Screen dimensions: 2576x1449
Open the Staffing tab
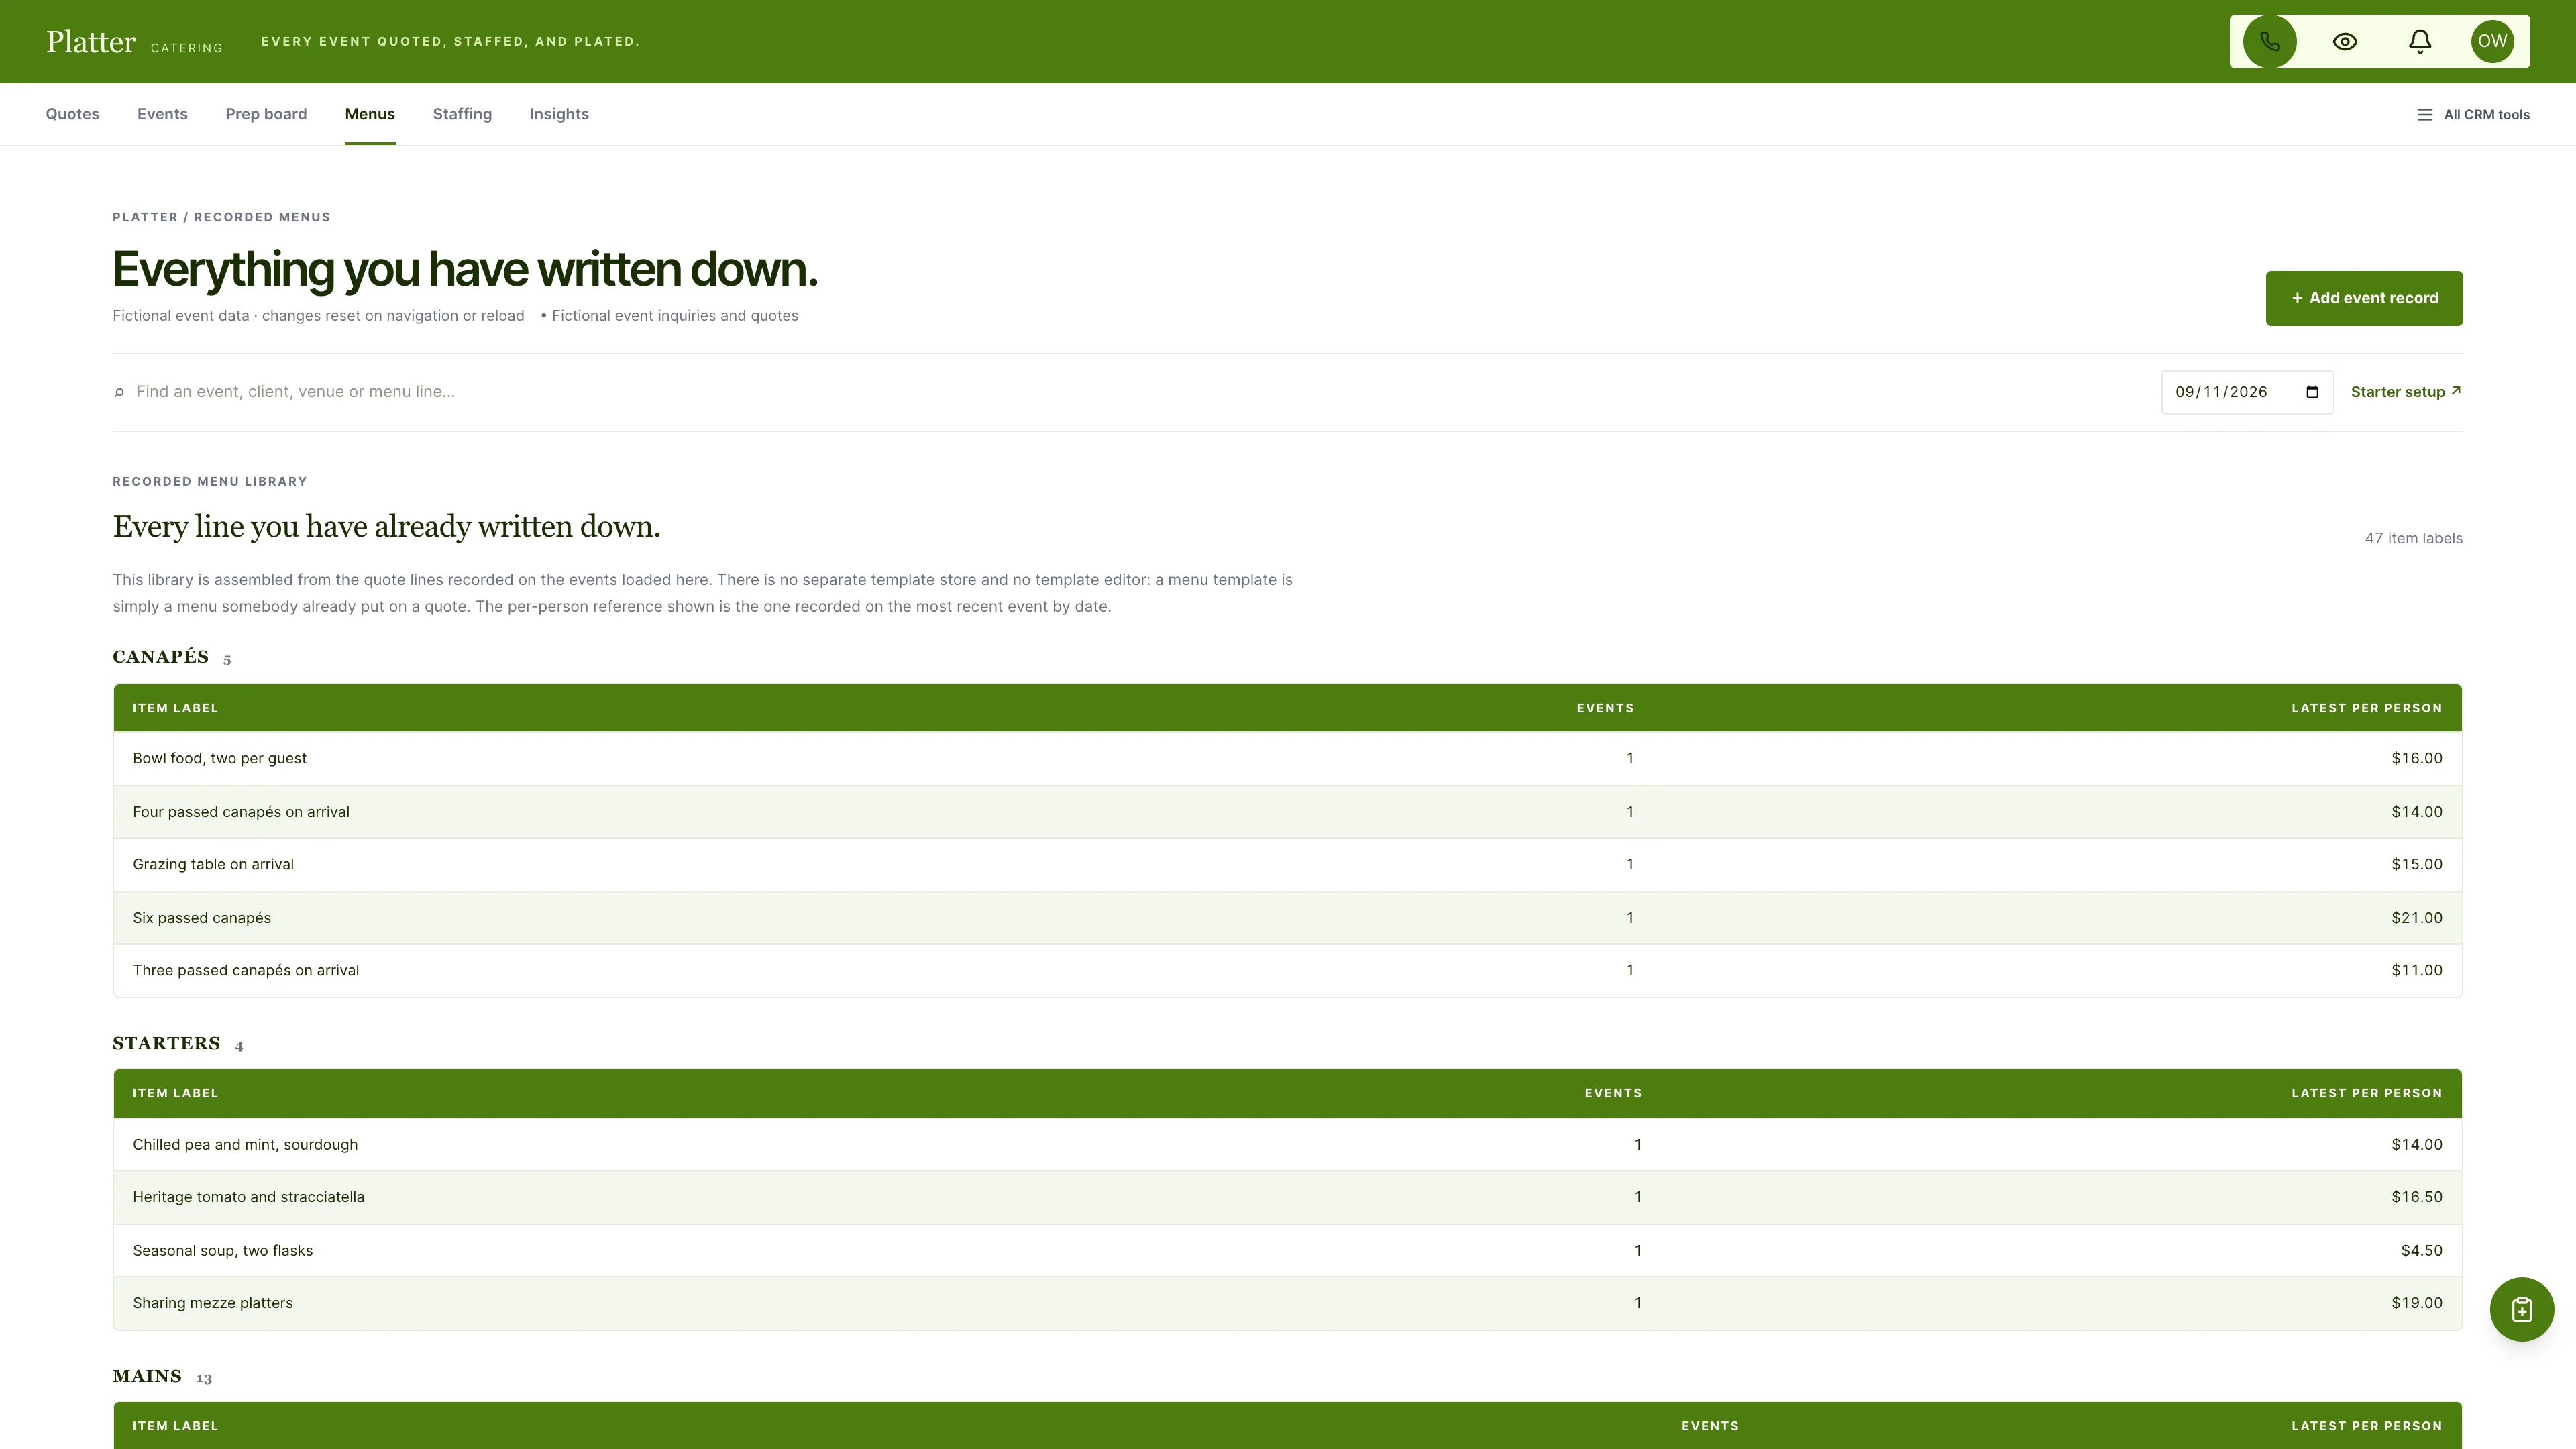click(462, 114)
